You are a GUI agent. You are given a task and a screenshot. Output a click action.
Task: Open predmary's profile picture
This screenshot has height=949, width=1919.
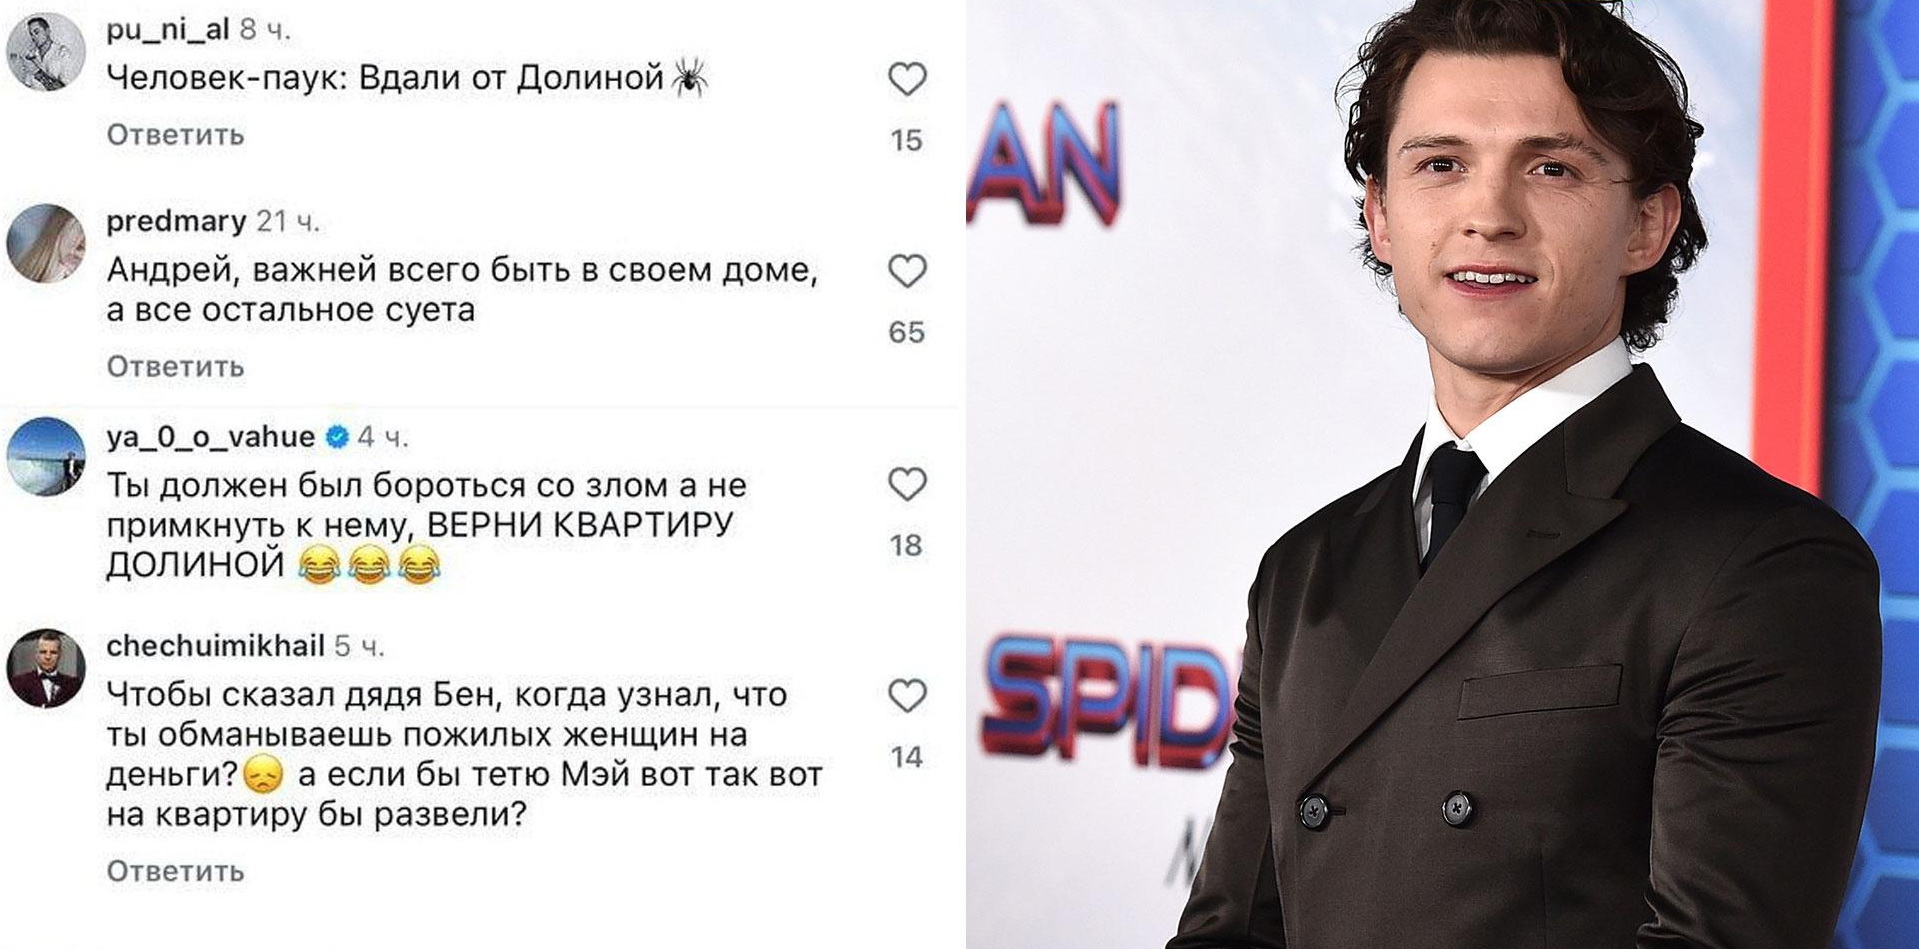[46, 246]
